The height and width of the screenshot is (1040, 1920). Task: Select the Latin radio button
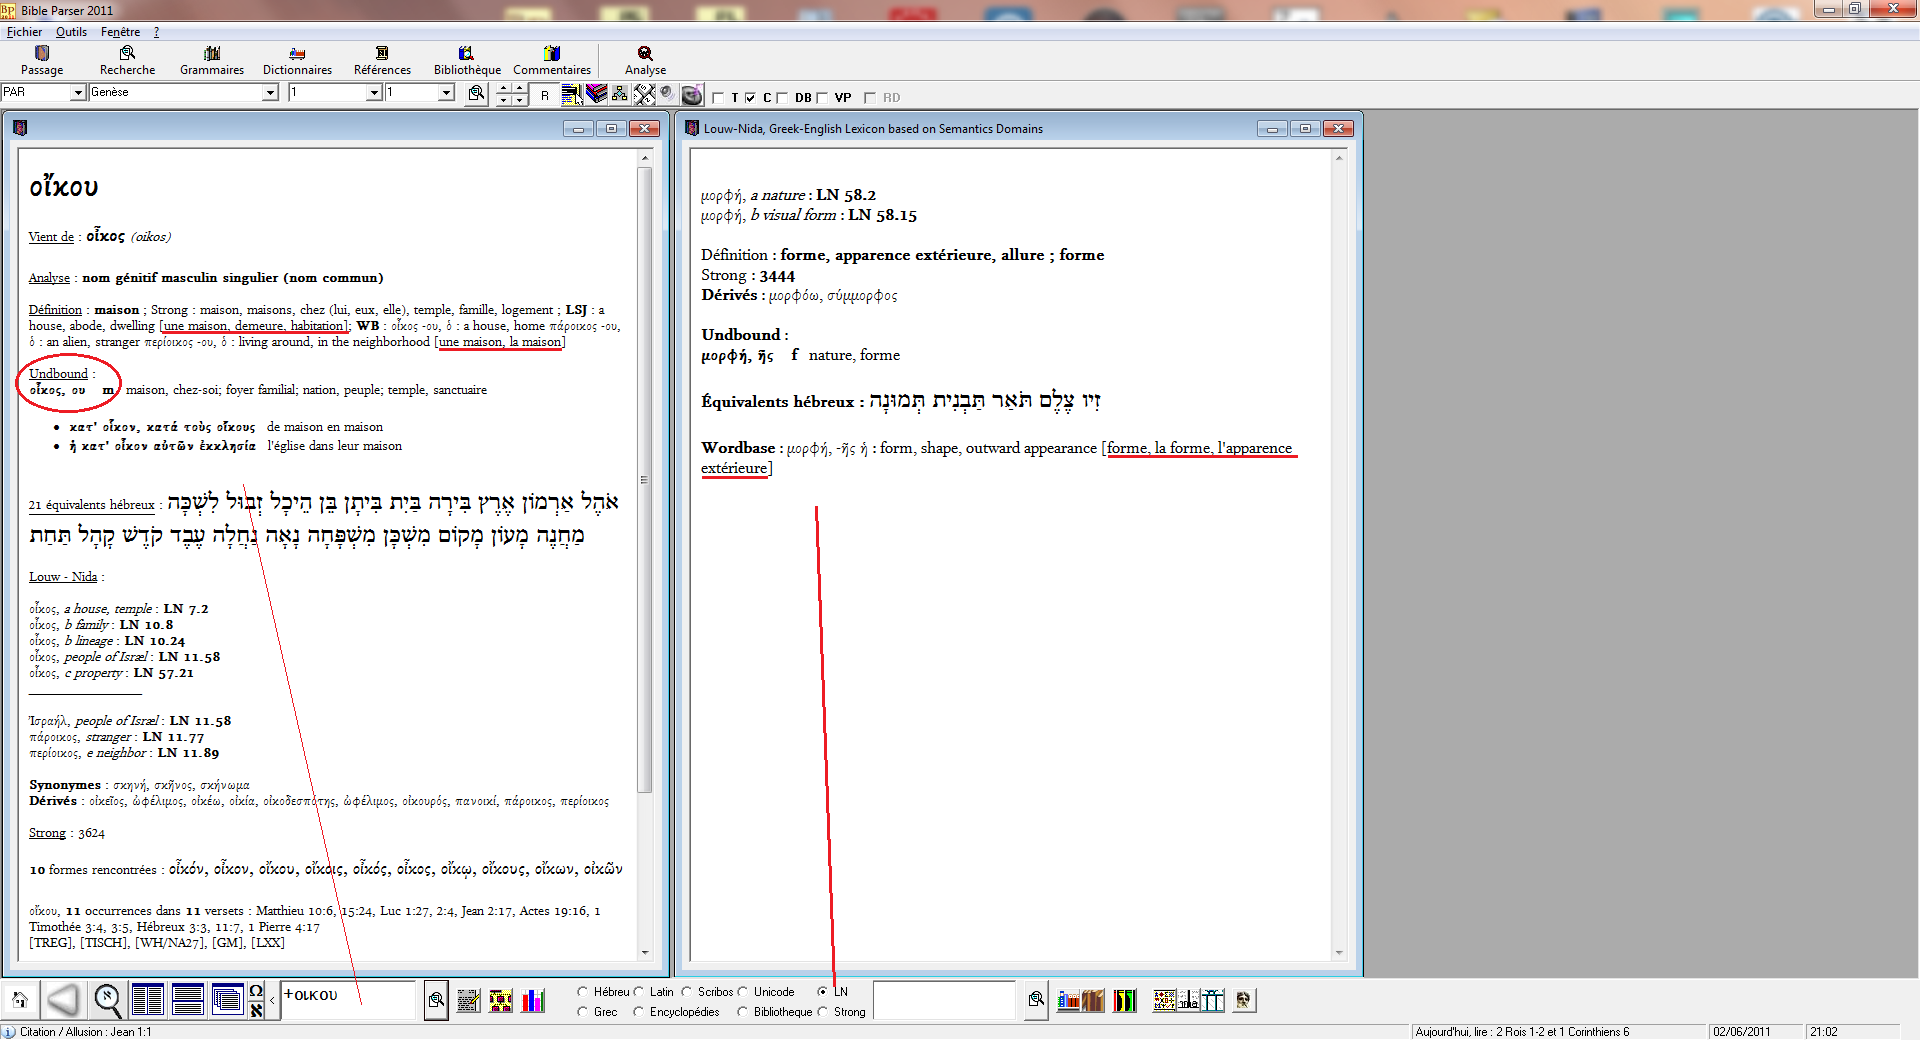coord(638,992)
